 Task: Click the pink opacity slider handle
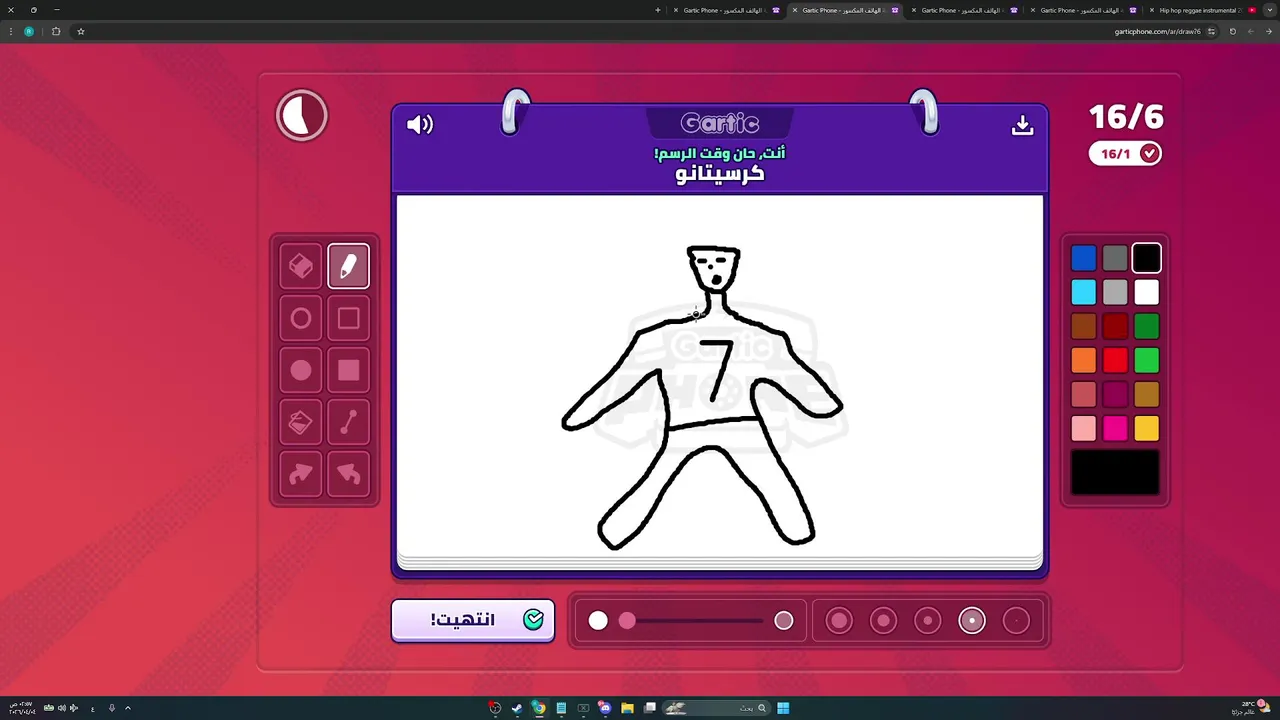627,621
